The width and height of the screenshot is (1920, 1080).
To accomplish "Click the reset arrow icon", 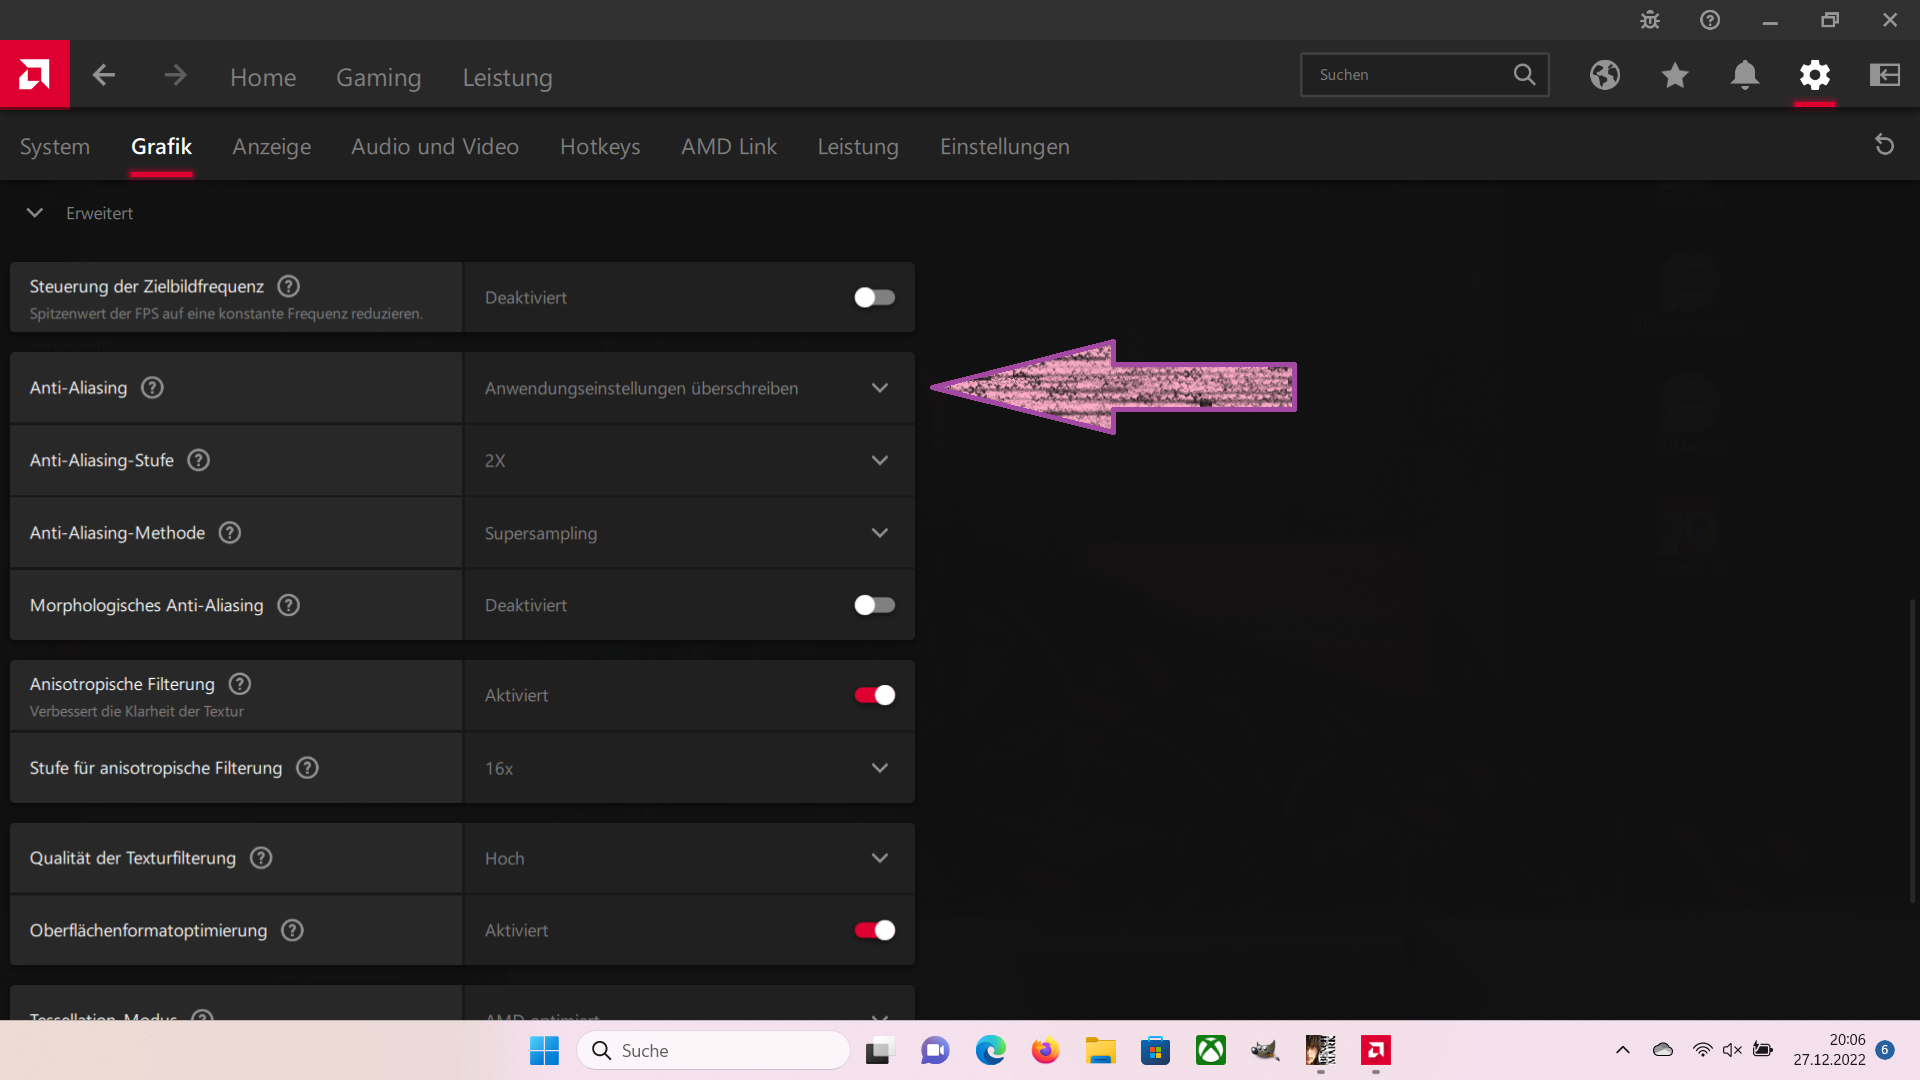I will point(1885,146).
